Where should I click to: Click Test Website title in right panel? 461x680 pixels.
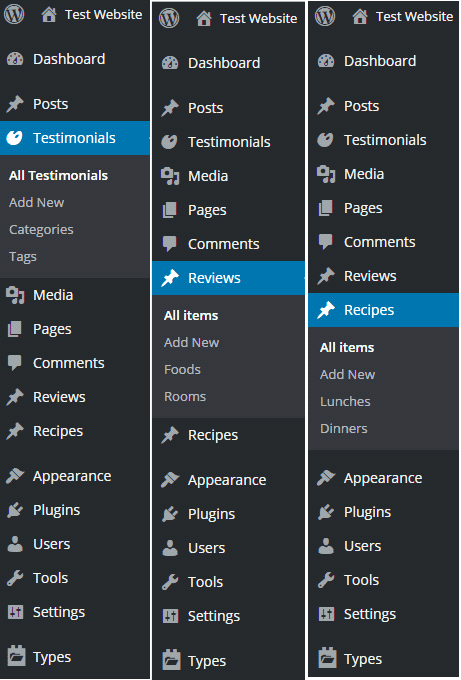coord(415,17)
